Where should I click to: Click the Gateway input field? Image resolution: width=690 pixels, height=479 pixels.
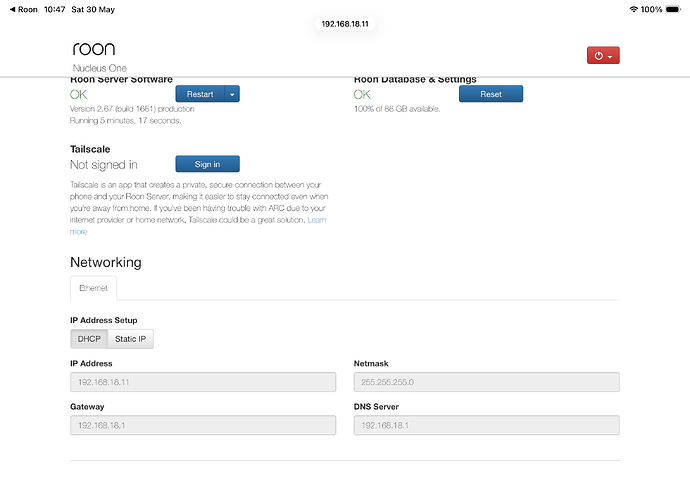(203, 425)
